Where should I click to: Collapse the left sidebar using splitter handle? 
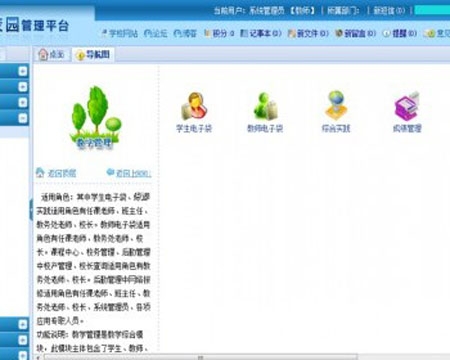coord(31,209)
